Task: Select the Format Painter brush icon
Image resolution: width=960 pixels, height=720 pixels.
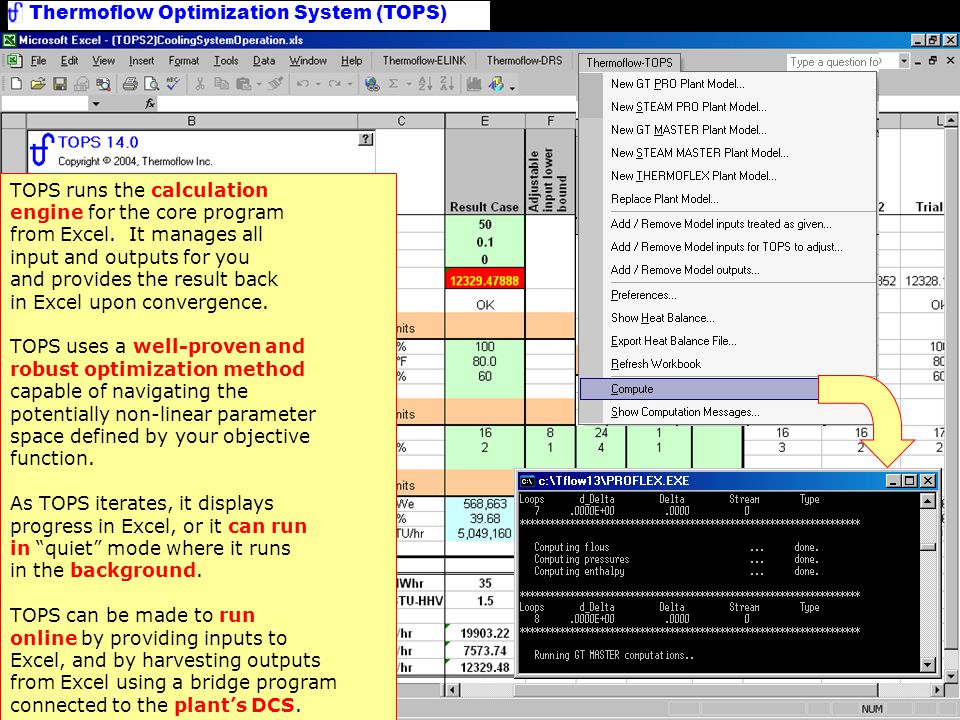Action: 276,84
